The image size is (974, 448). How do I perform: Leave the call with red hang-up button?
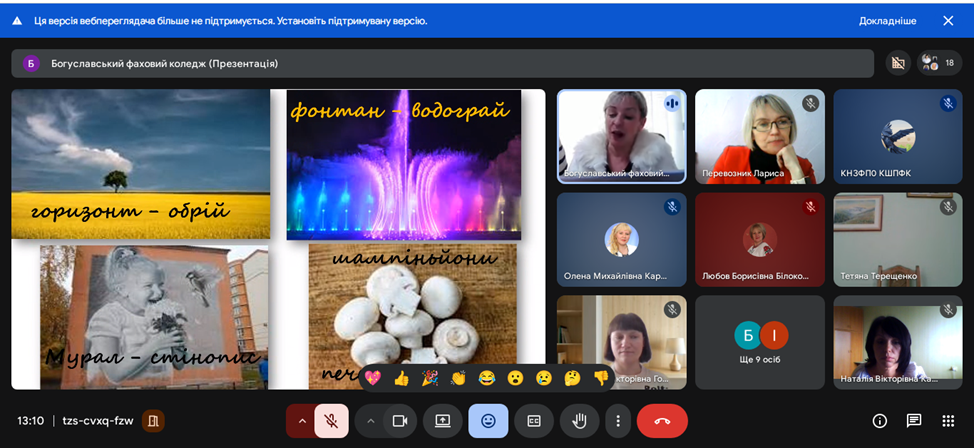(661, 421)
